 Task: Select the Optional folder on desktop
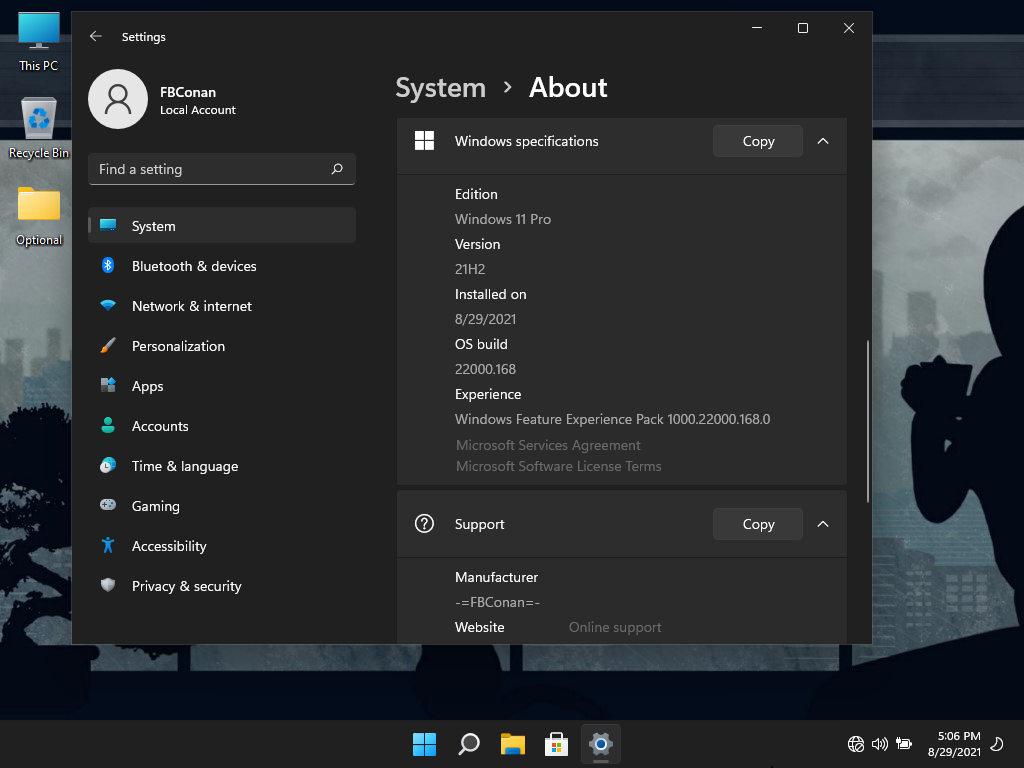coord(39,216)
